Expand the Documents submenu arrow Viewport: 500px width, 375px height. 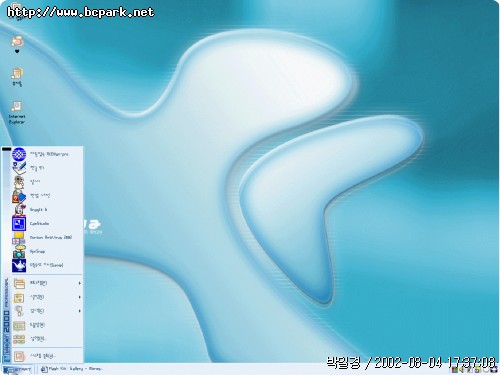(79, 297)
